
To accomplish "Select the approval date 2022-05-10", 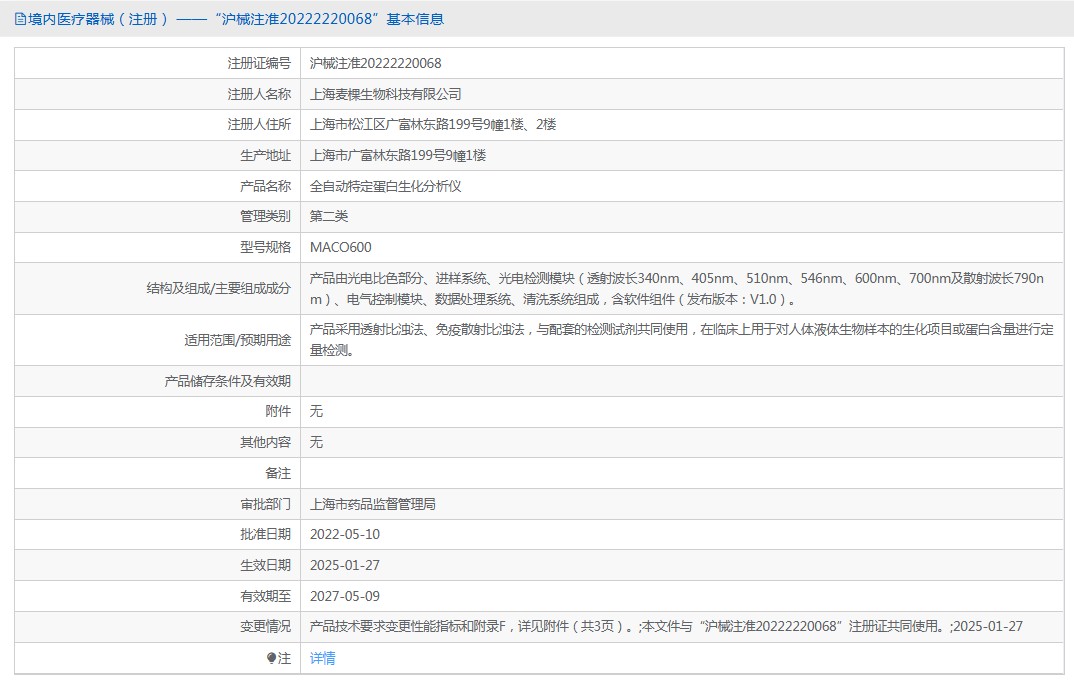I will tap(345, 534).
